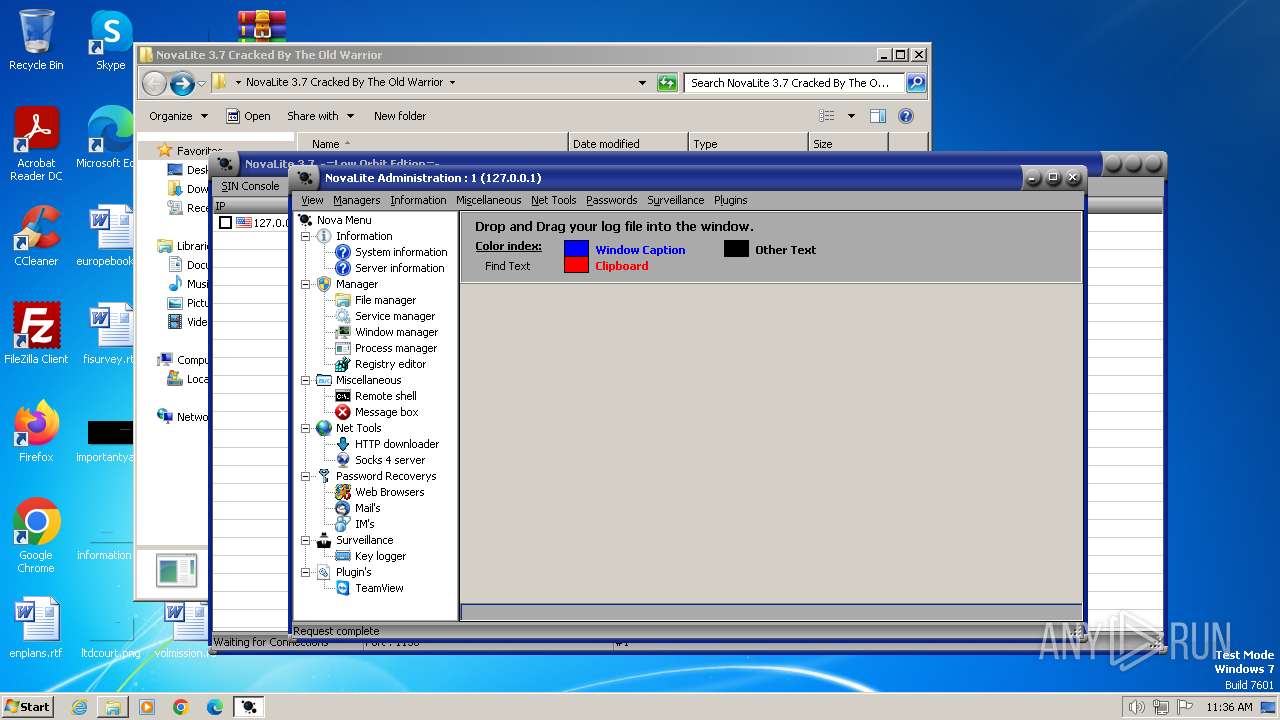Collapse the Information tree node
Viewport: 1280px width, 720px height.
coord(306,236)
